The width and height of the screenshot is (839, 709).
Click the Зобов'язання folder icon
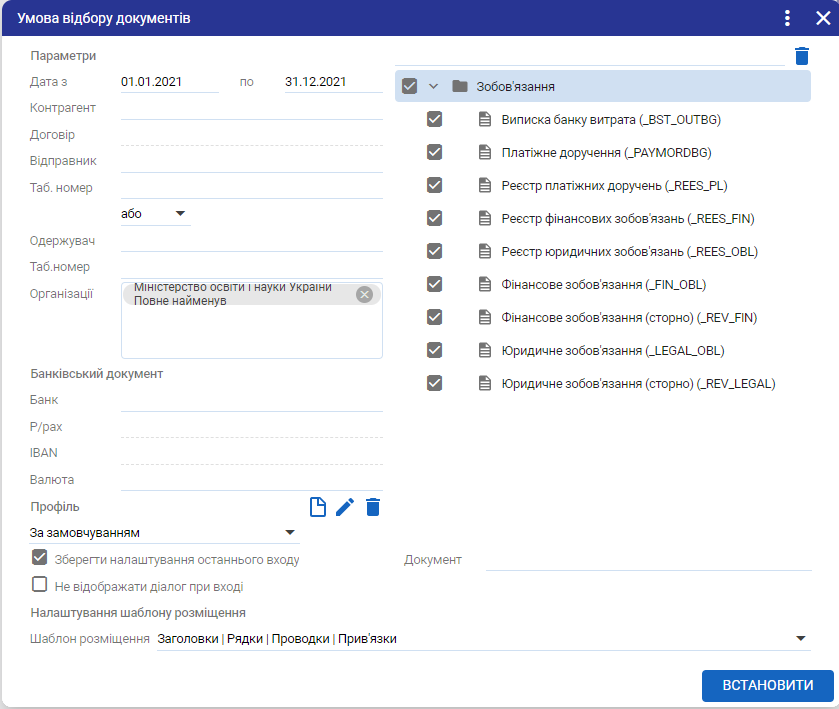[460, 86]
